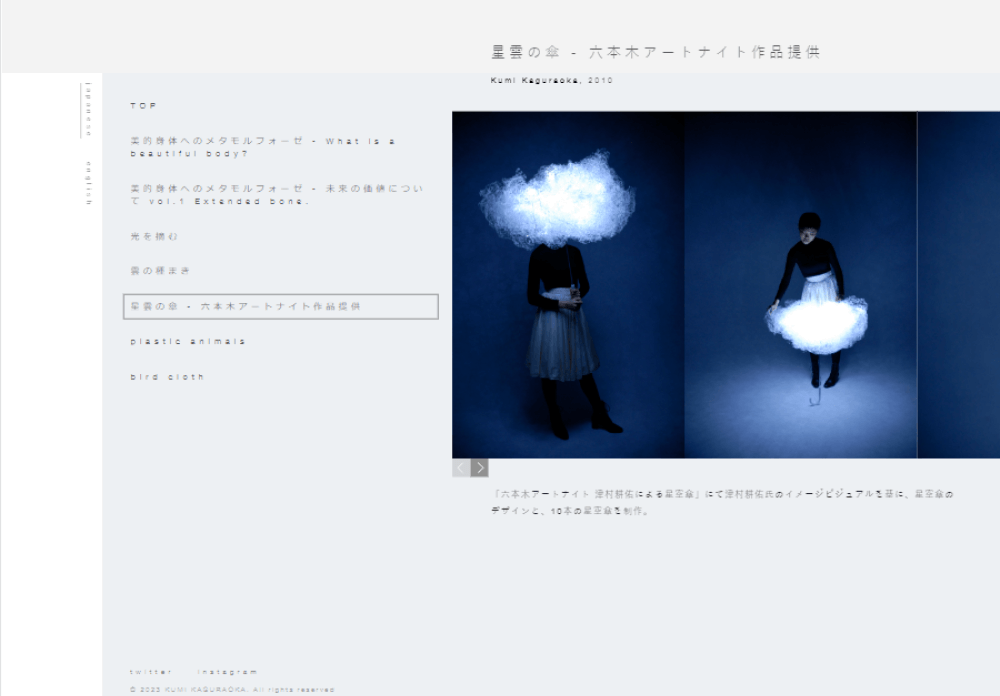The height and width of the screenshot is (696, 1000).
Task: Open the plastic animals project
Action: (187, 342)
